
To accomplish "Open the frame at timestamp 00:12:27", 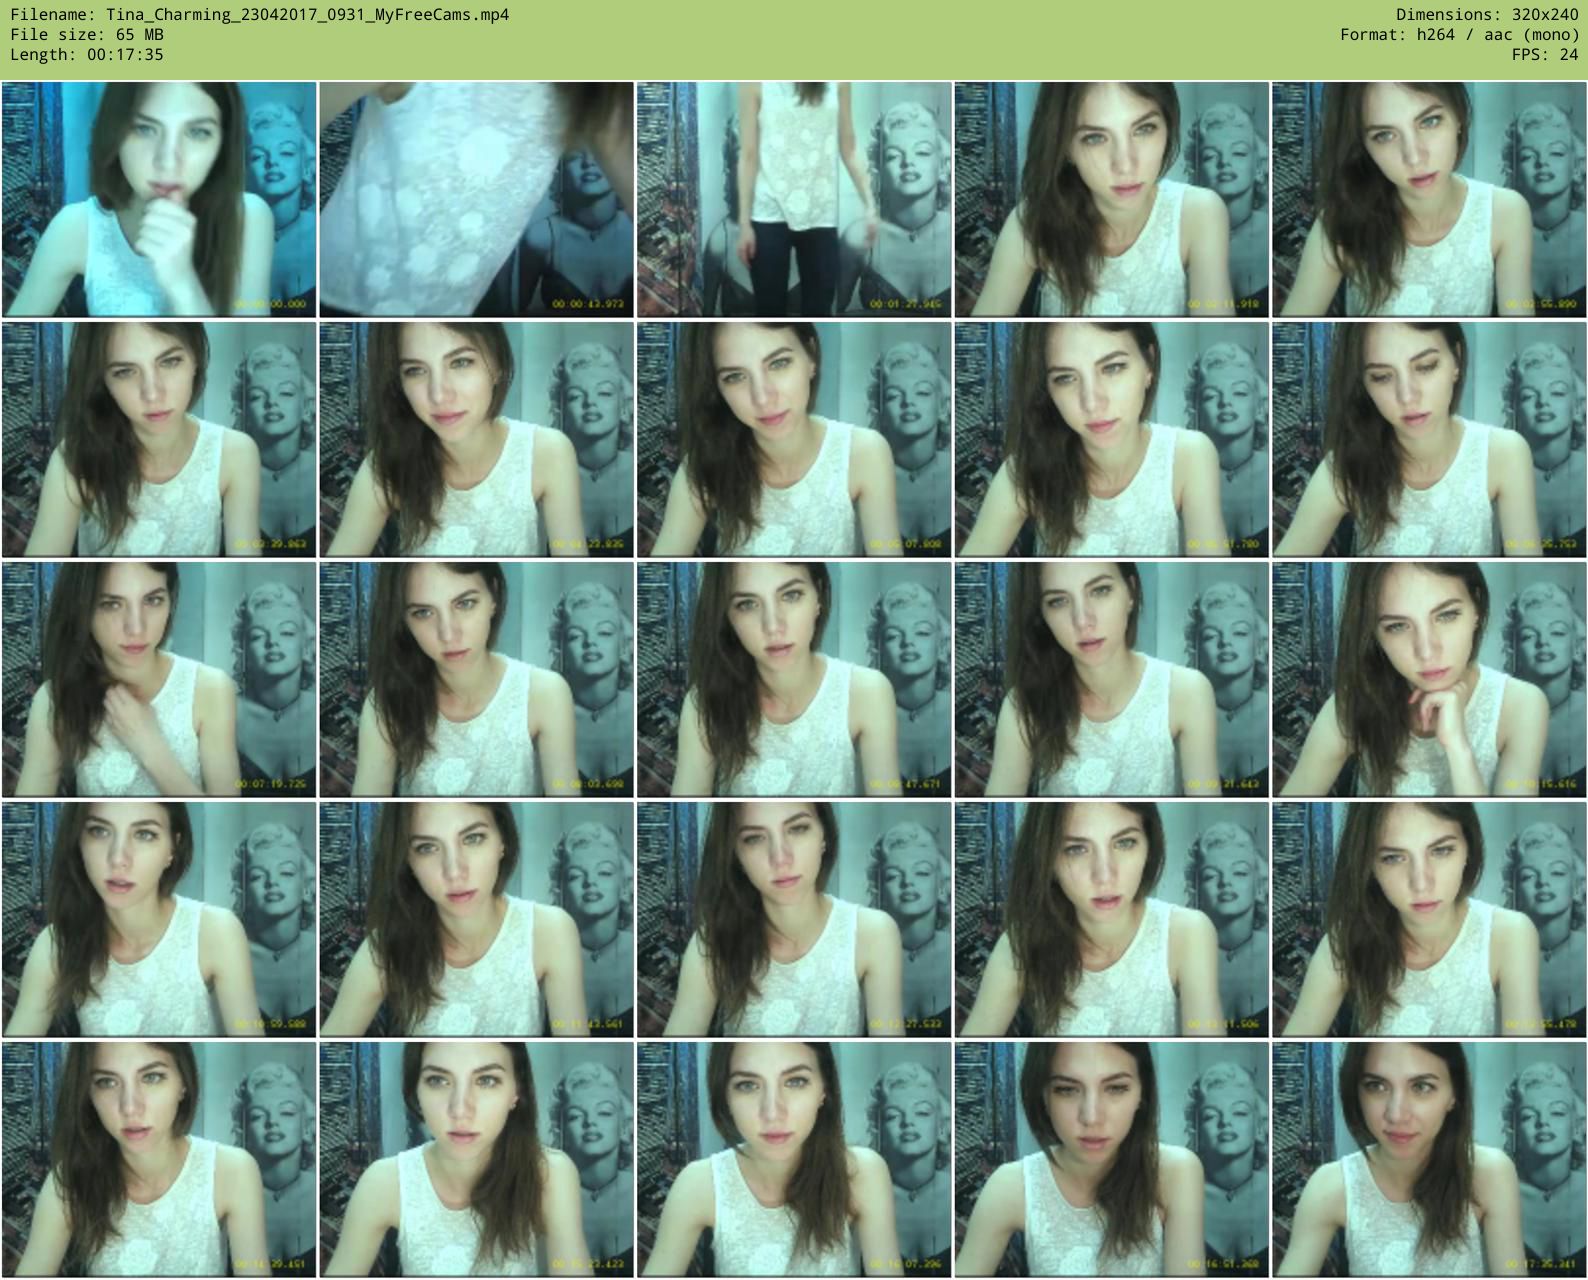I will click(794, 919).
